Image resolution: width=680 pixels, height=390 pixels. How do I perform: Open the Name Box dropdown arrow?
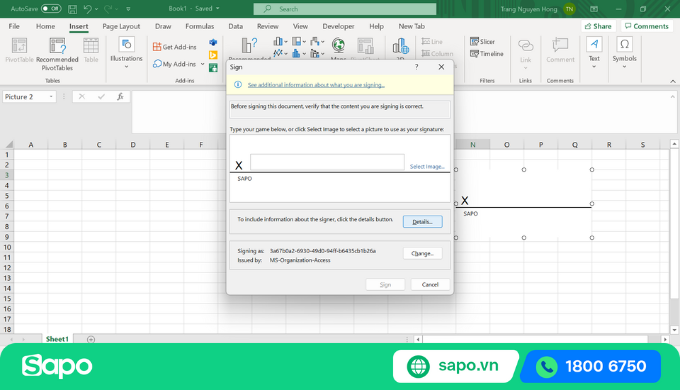pyautogui.click(x=51, y=97)
